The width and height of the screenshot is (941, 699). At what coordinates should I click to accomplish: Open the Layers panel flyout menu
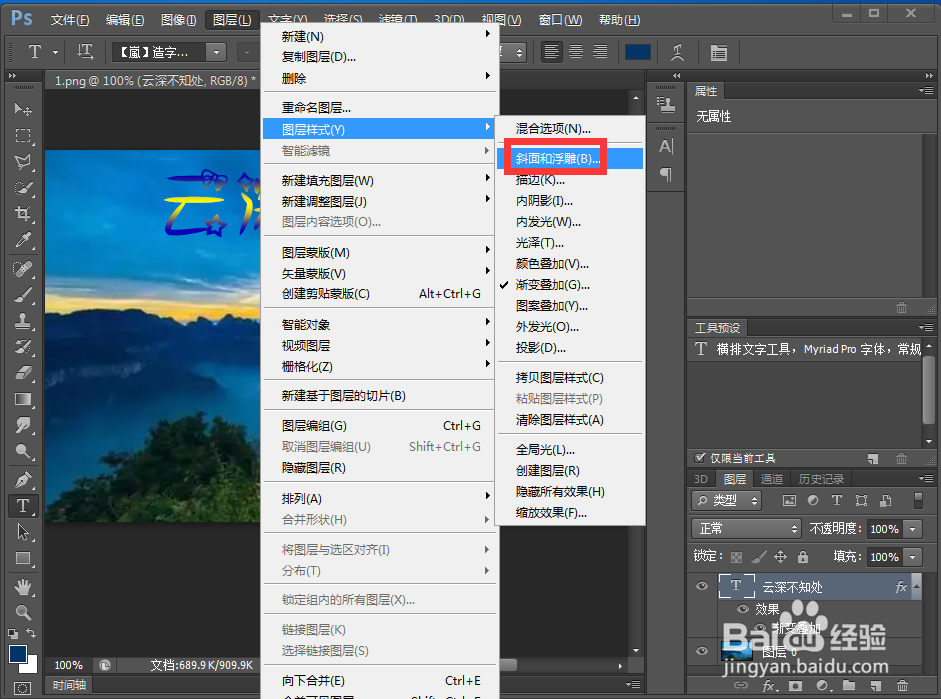click(x=926, y=478)
